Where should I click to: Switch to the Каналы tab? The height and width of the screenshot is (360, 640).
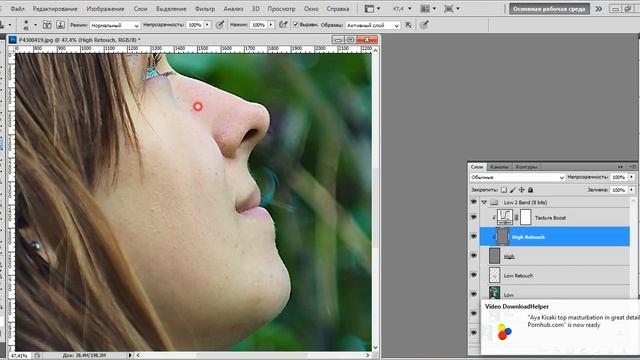(x=499, y=167)
